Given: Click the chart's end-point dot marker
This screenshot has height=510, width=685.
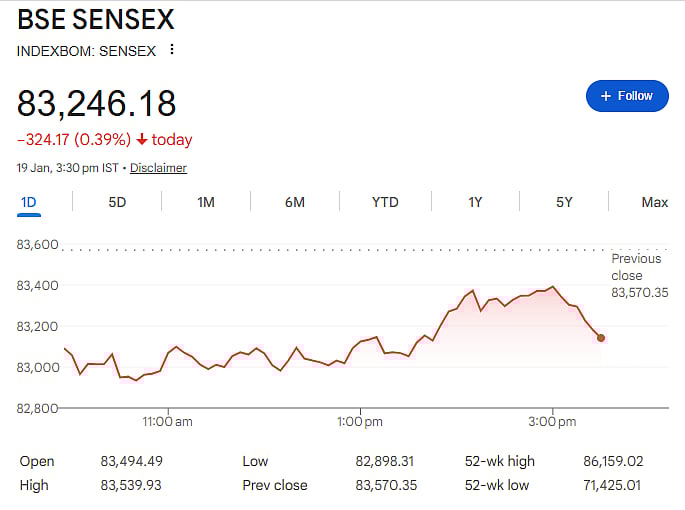Looking at the screenshot, I should point(601,338).
